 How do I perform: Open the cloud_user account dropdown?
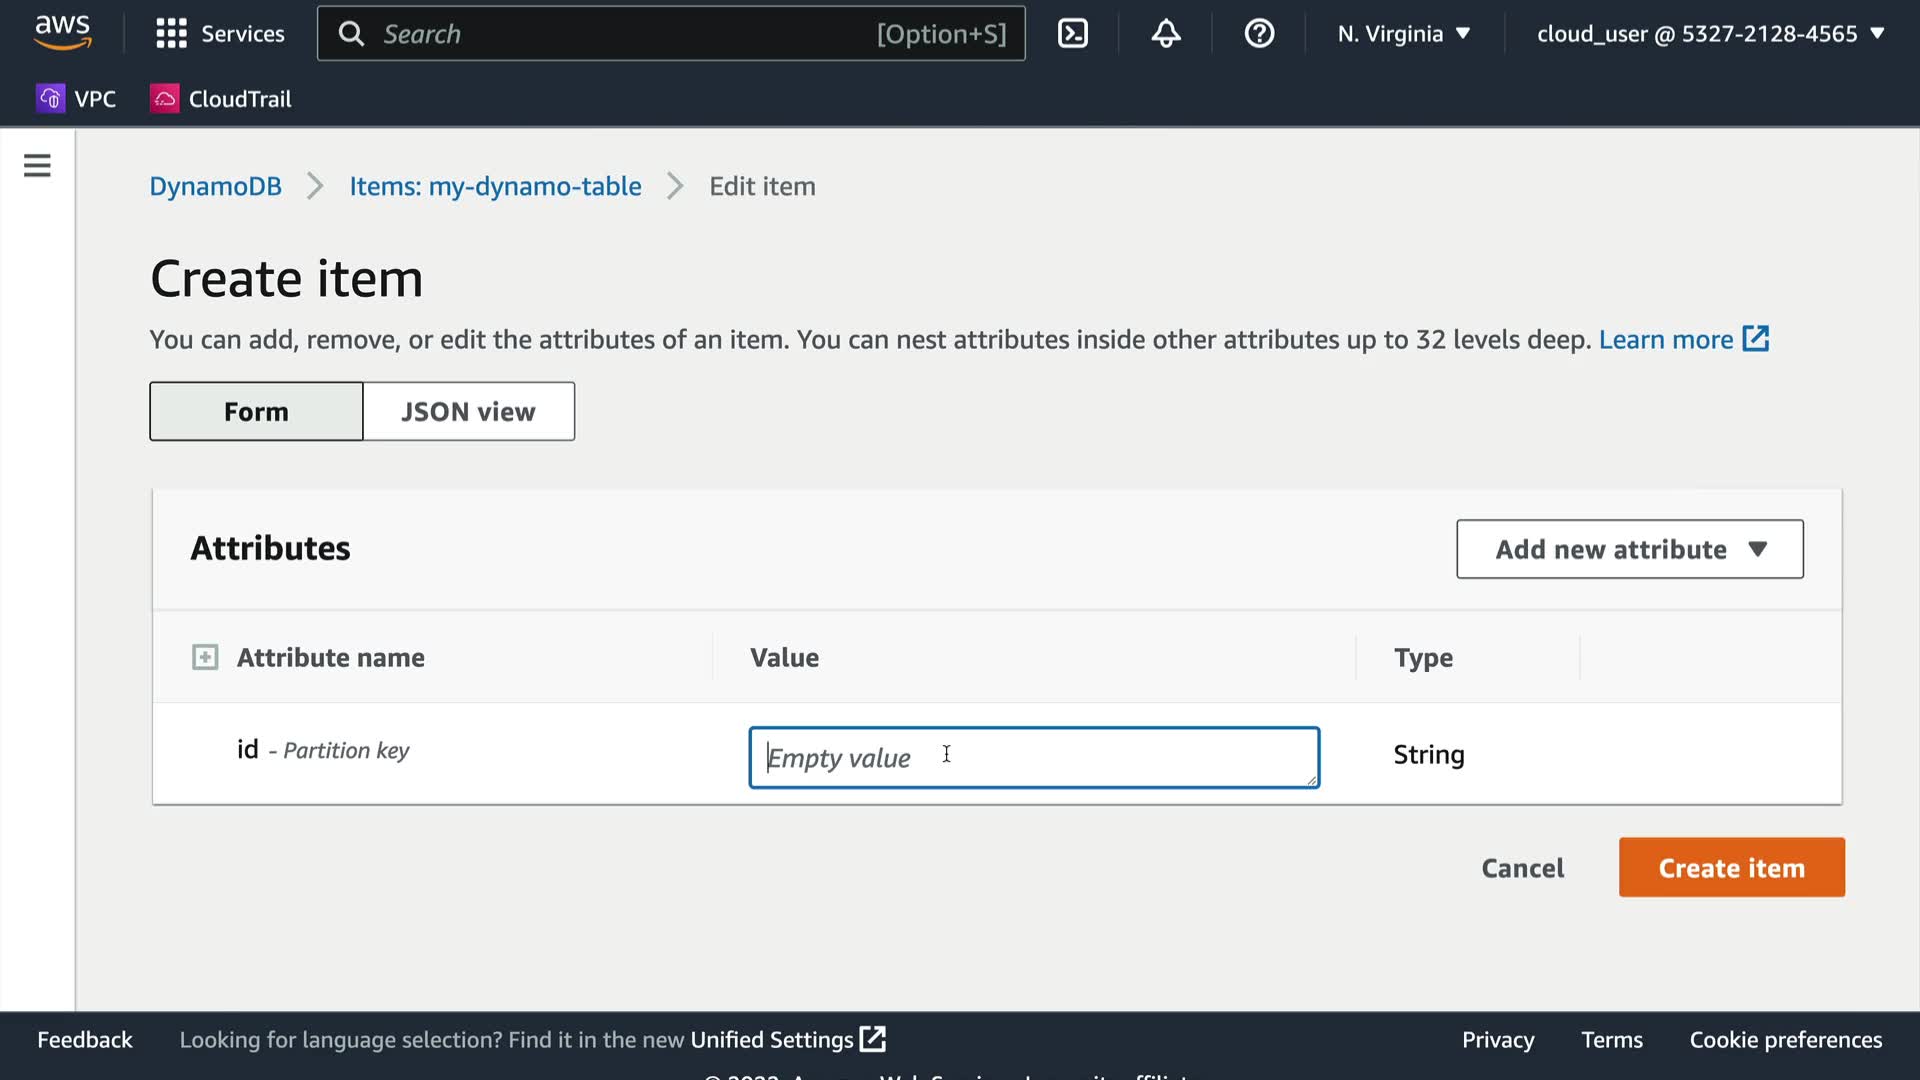[1710, 34]
